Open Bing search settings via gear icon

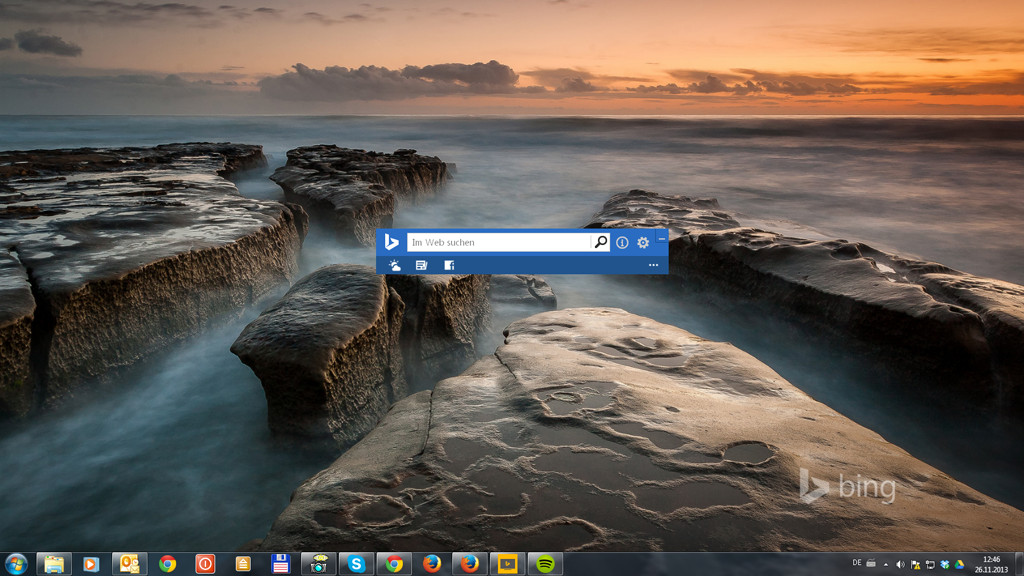point(641,241)
